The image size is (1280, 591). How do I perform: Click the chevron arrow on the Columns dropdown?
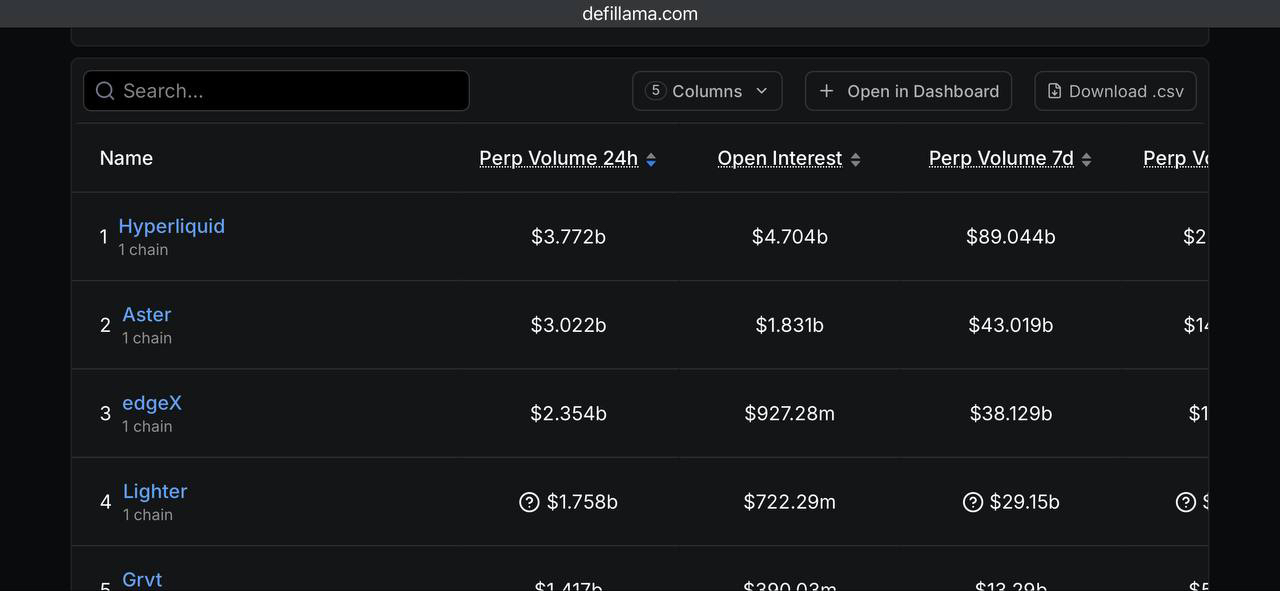click(x=761, y=91)
